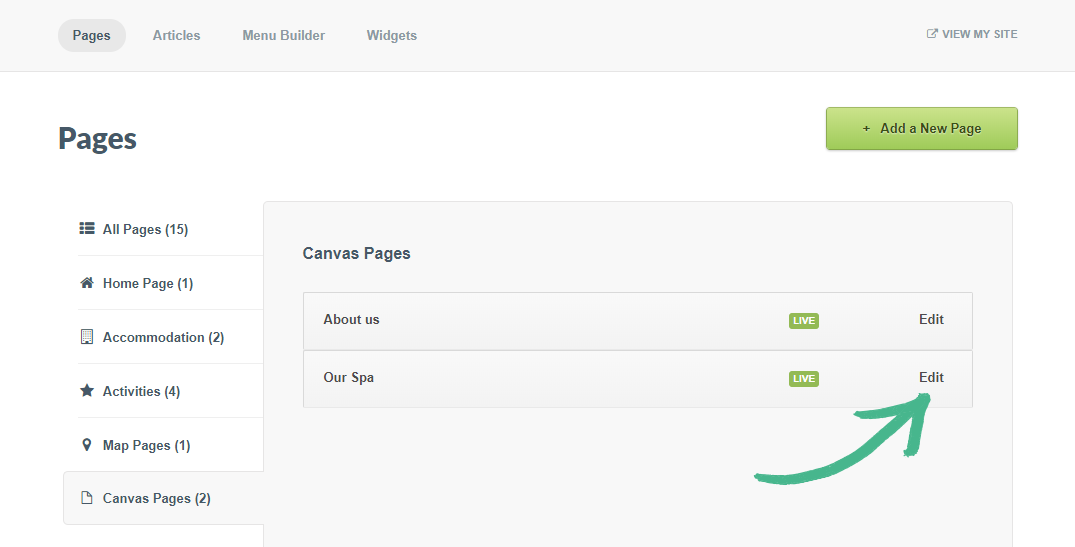This screenshot has width=1075, height=547.
Task: Click the LIVE badge on About us
Action: pyautogui.click(x=803, y=321)
